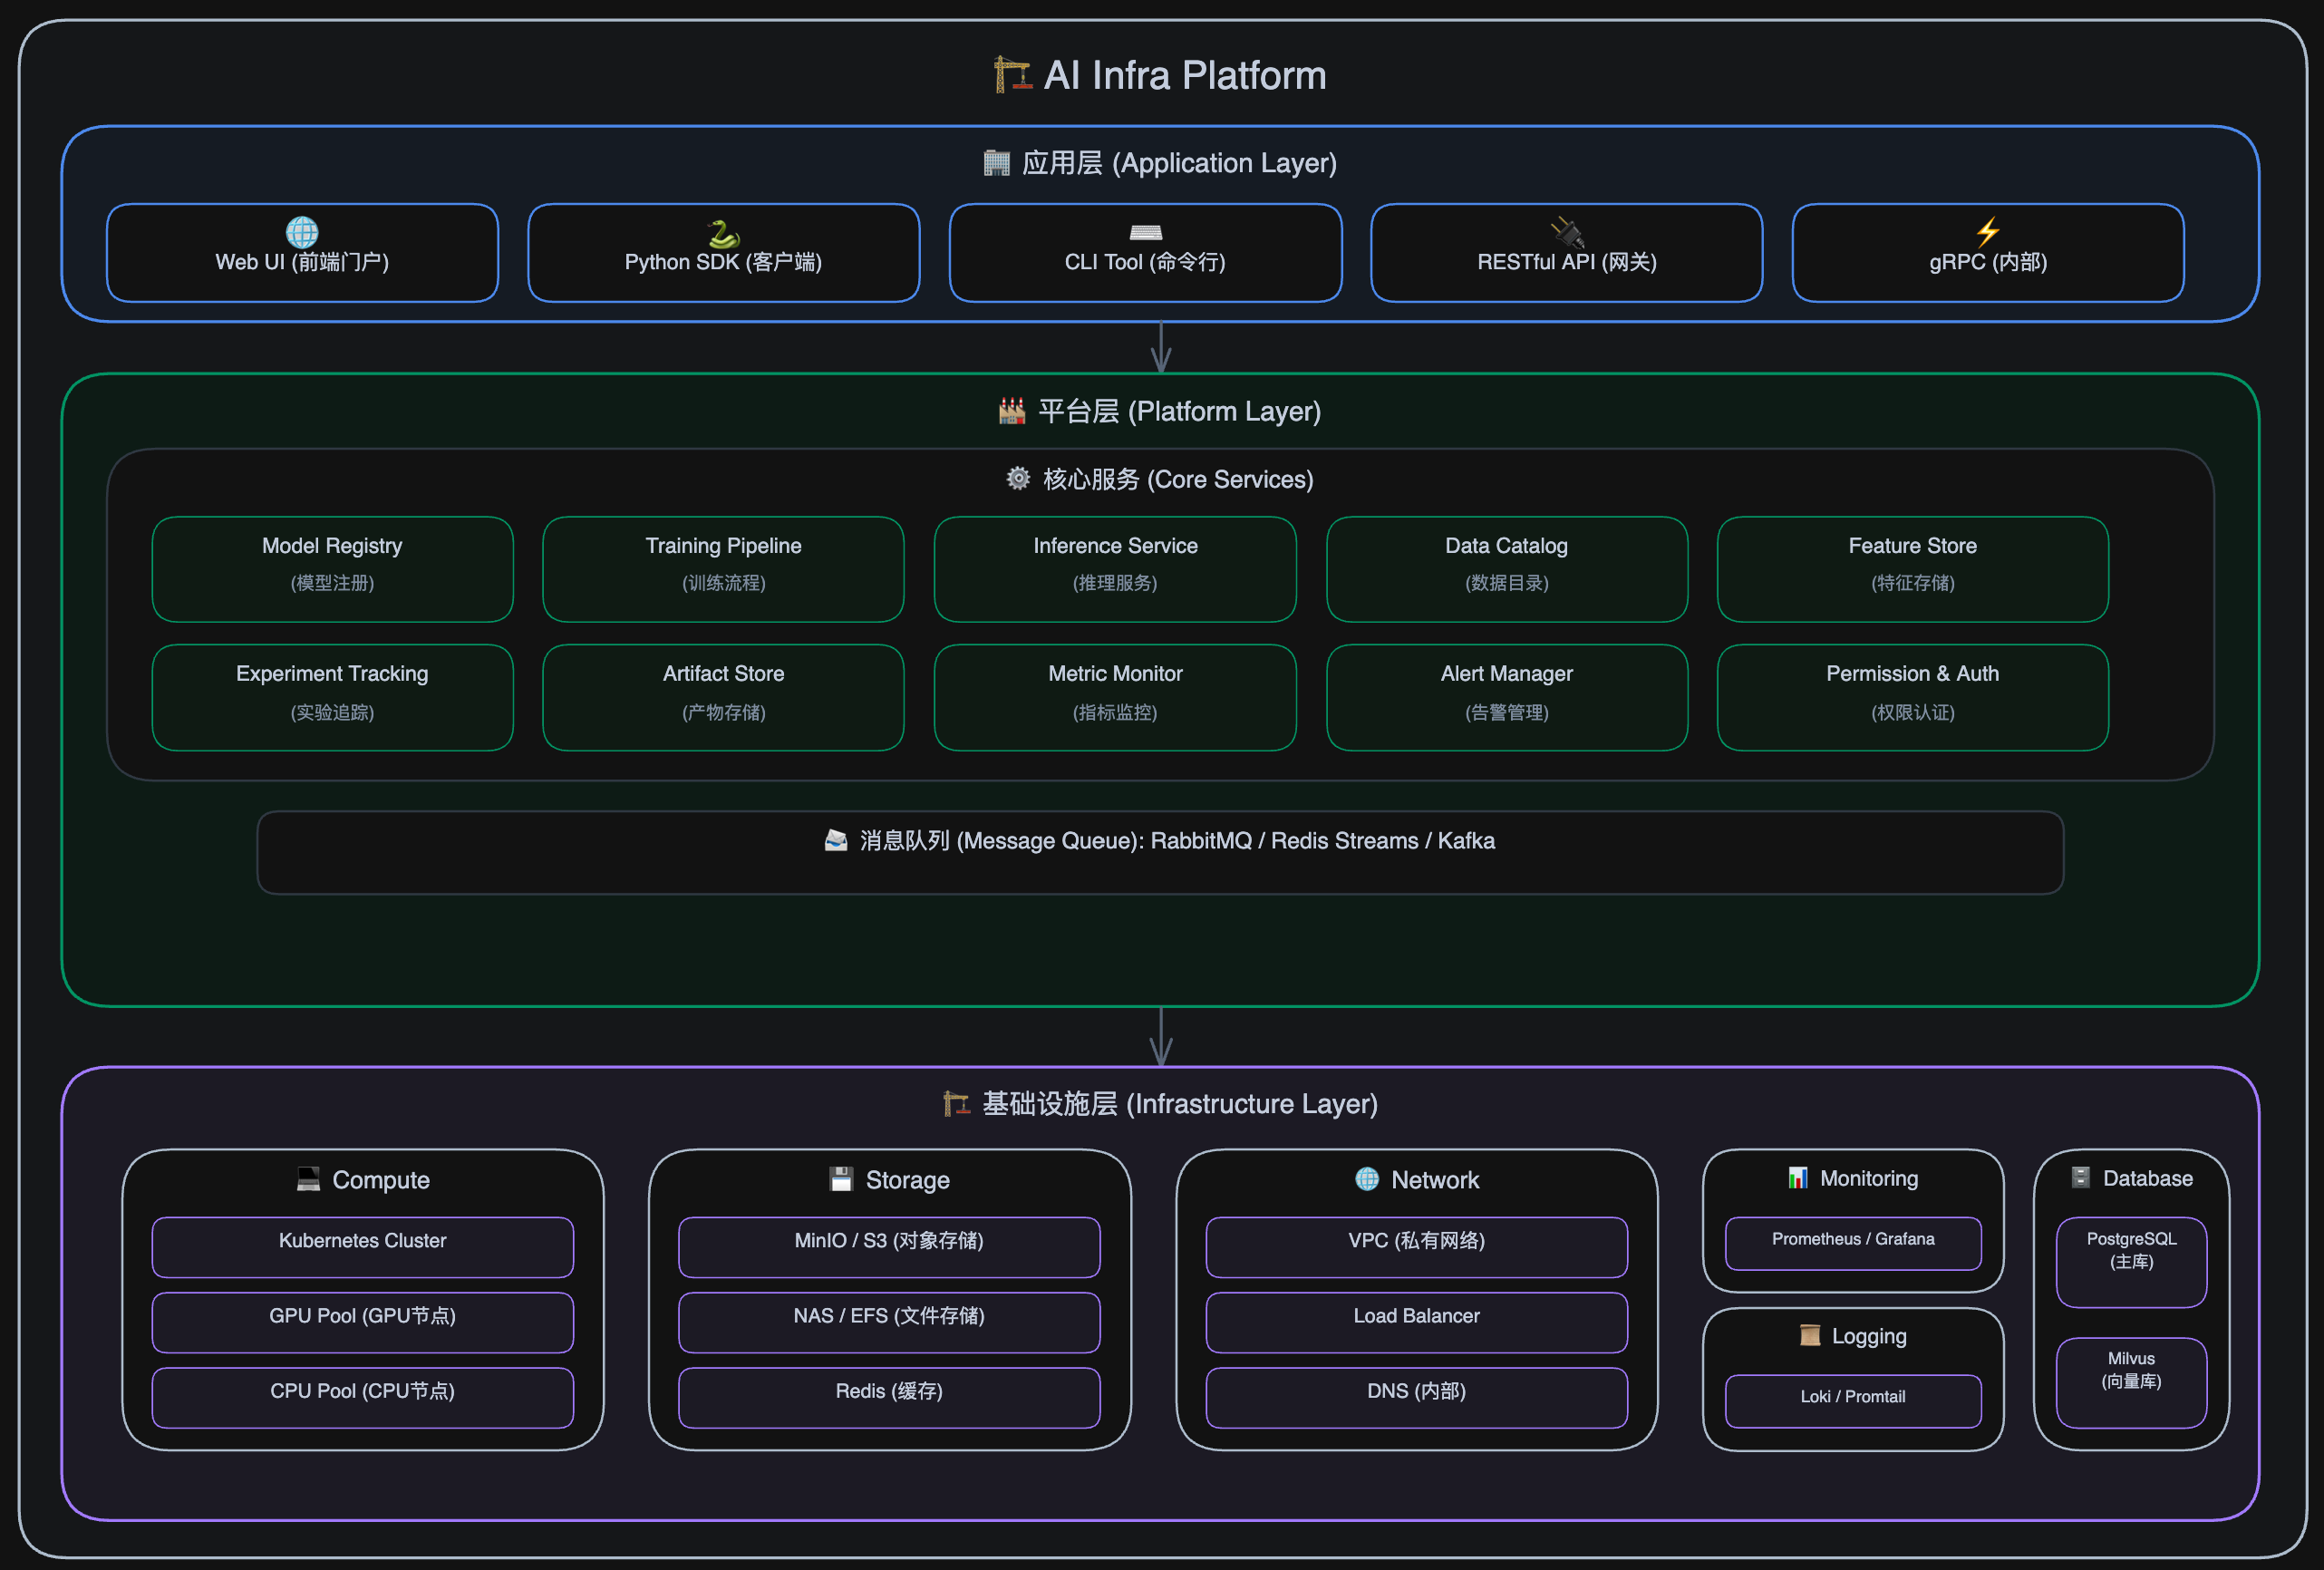The height and width of the screenshot is (1570, 2324).
Task: Select the Artifact Store card
Action: tap(723, 698)
